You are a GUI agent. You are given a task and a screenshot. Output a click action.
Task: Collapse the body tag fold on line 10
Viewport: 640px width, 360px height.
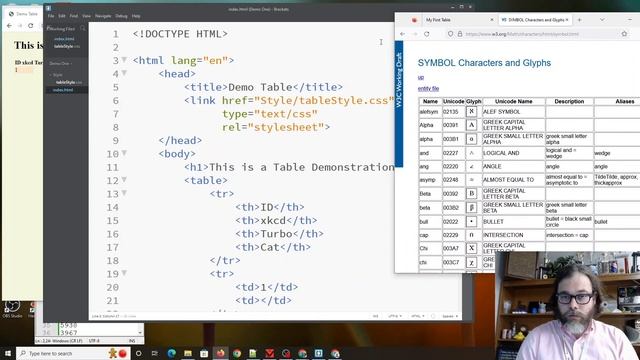pyautogui.click(x=124, y=153)
